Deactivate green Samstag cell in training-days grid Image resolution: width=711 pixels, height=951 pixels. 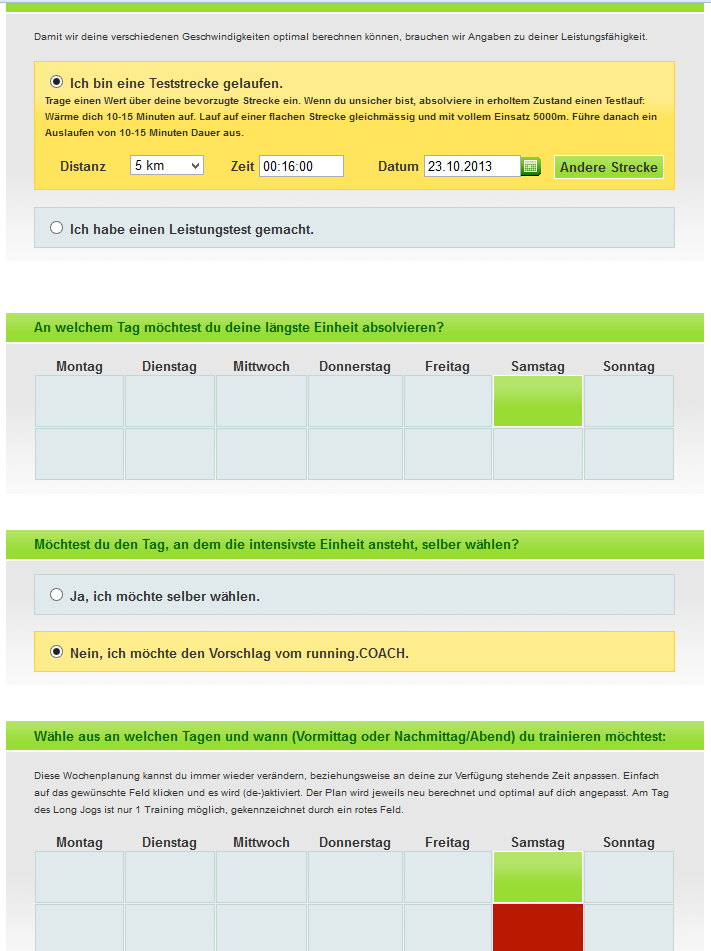click(x=538, y=877)
